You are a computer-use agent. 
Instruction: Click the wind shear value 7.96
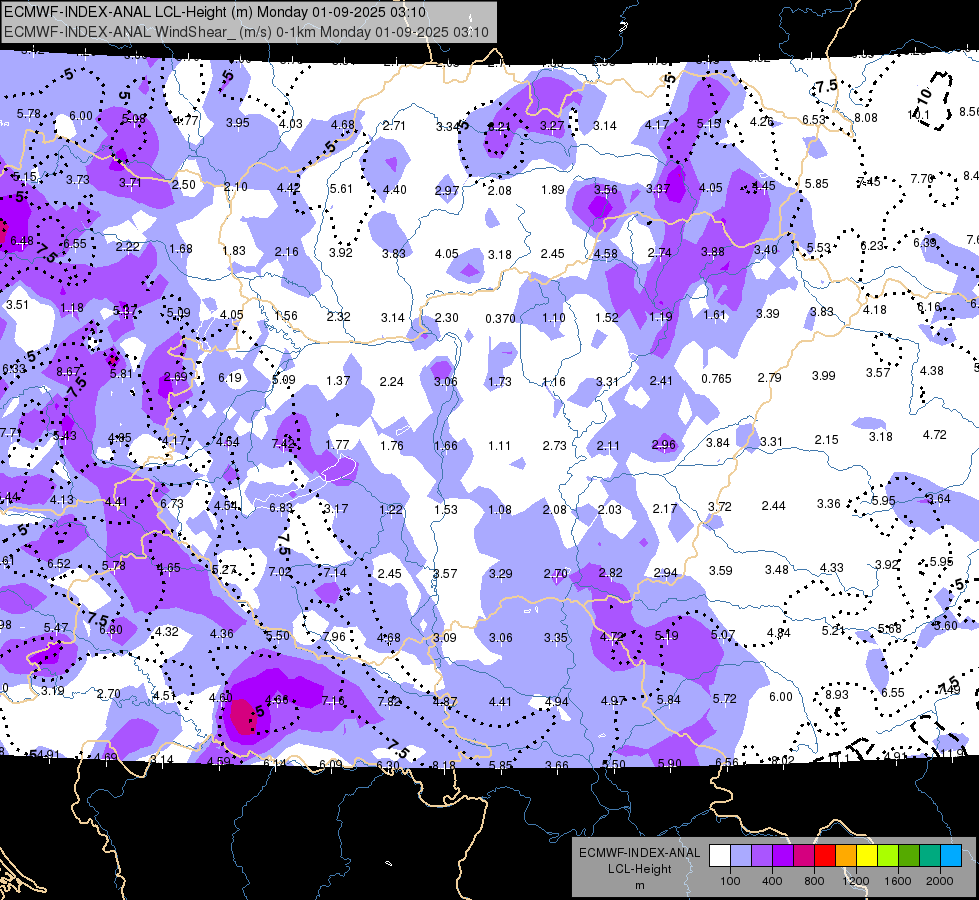[x=334, y=636]
